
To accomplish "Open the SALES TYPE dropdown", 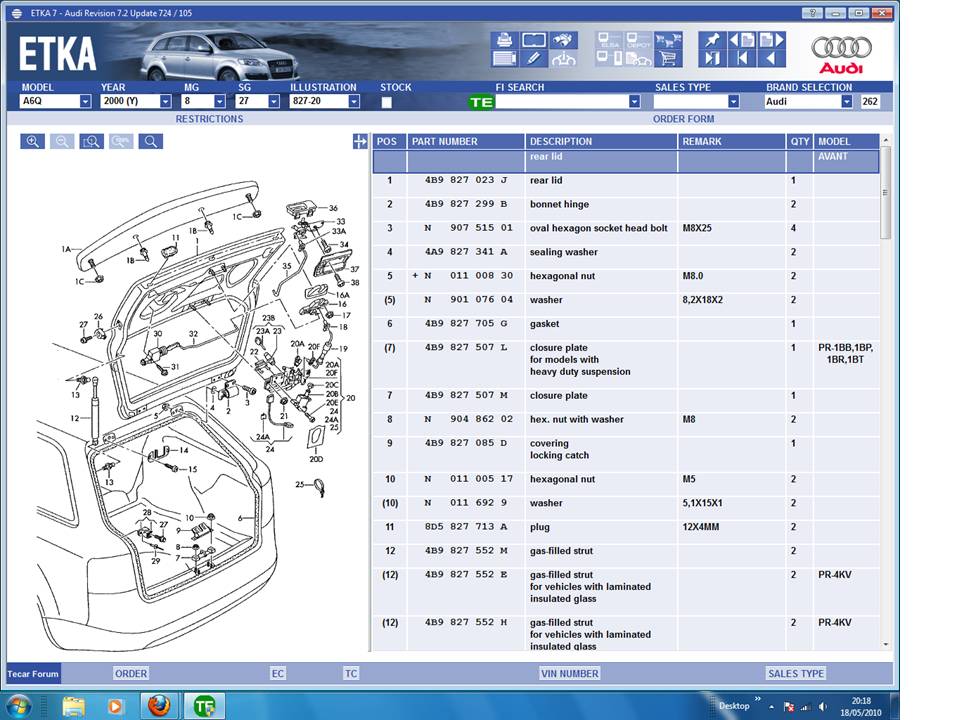I will tap(733, 102).
